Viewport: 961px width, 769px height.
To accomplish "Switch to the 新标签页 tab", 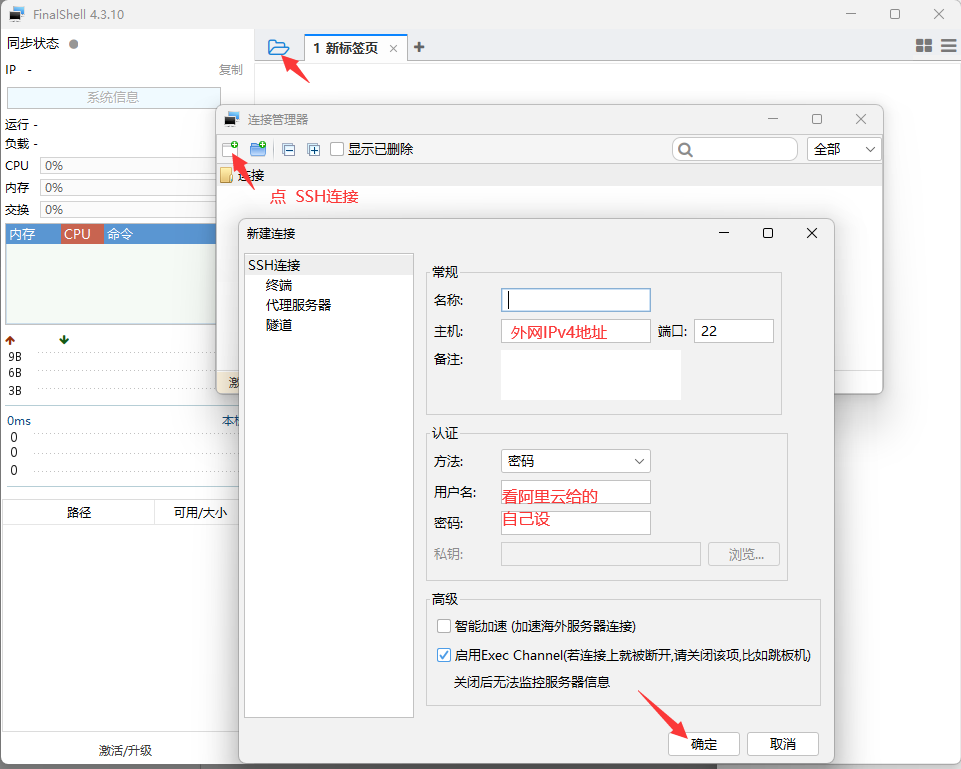I will [346, 48].
